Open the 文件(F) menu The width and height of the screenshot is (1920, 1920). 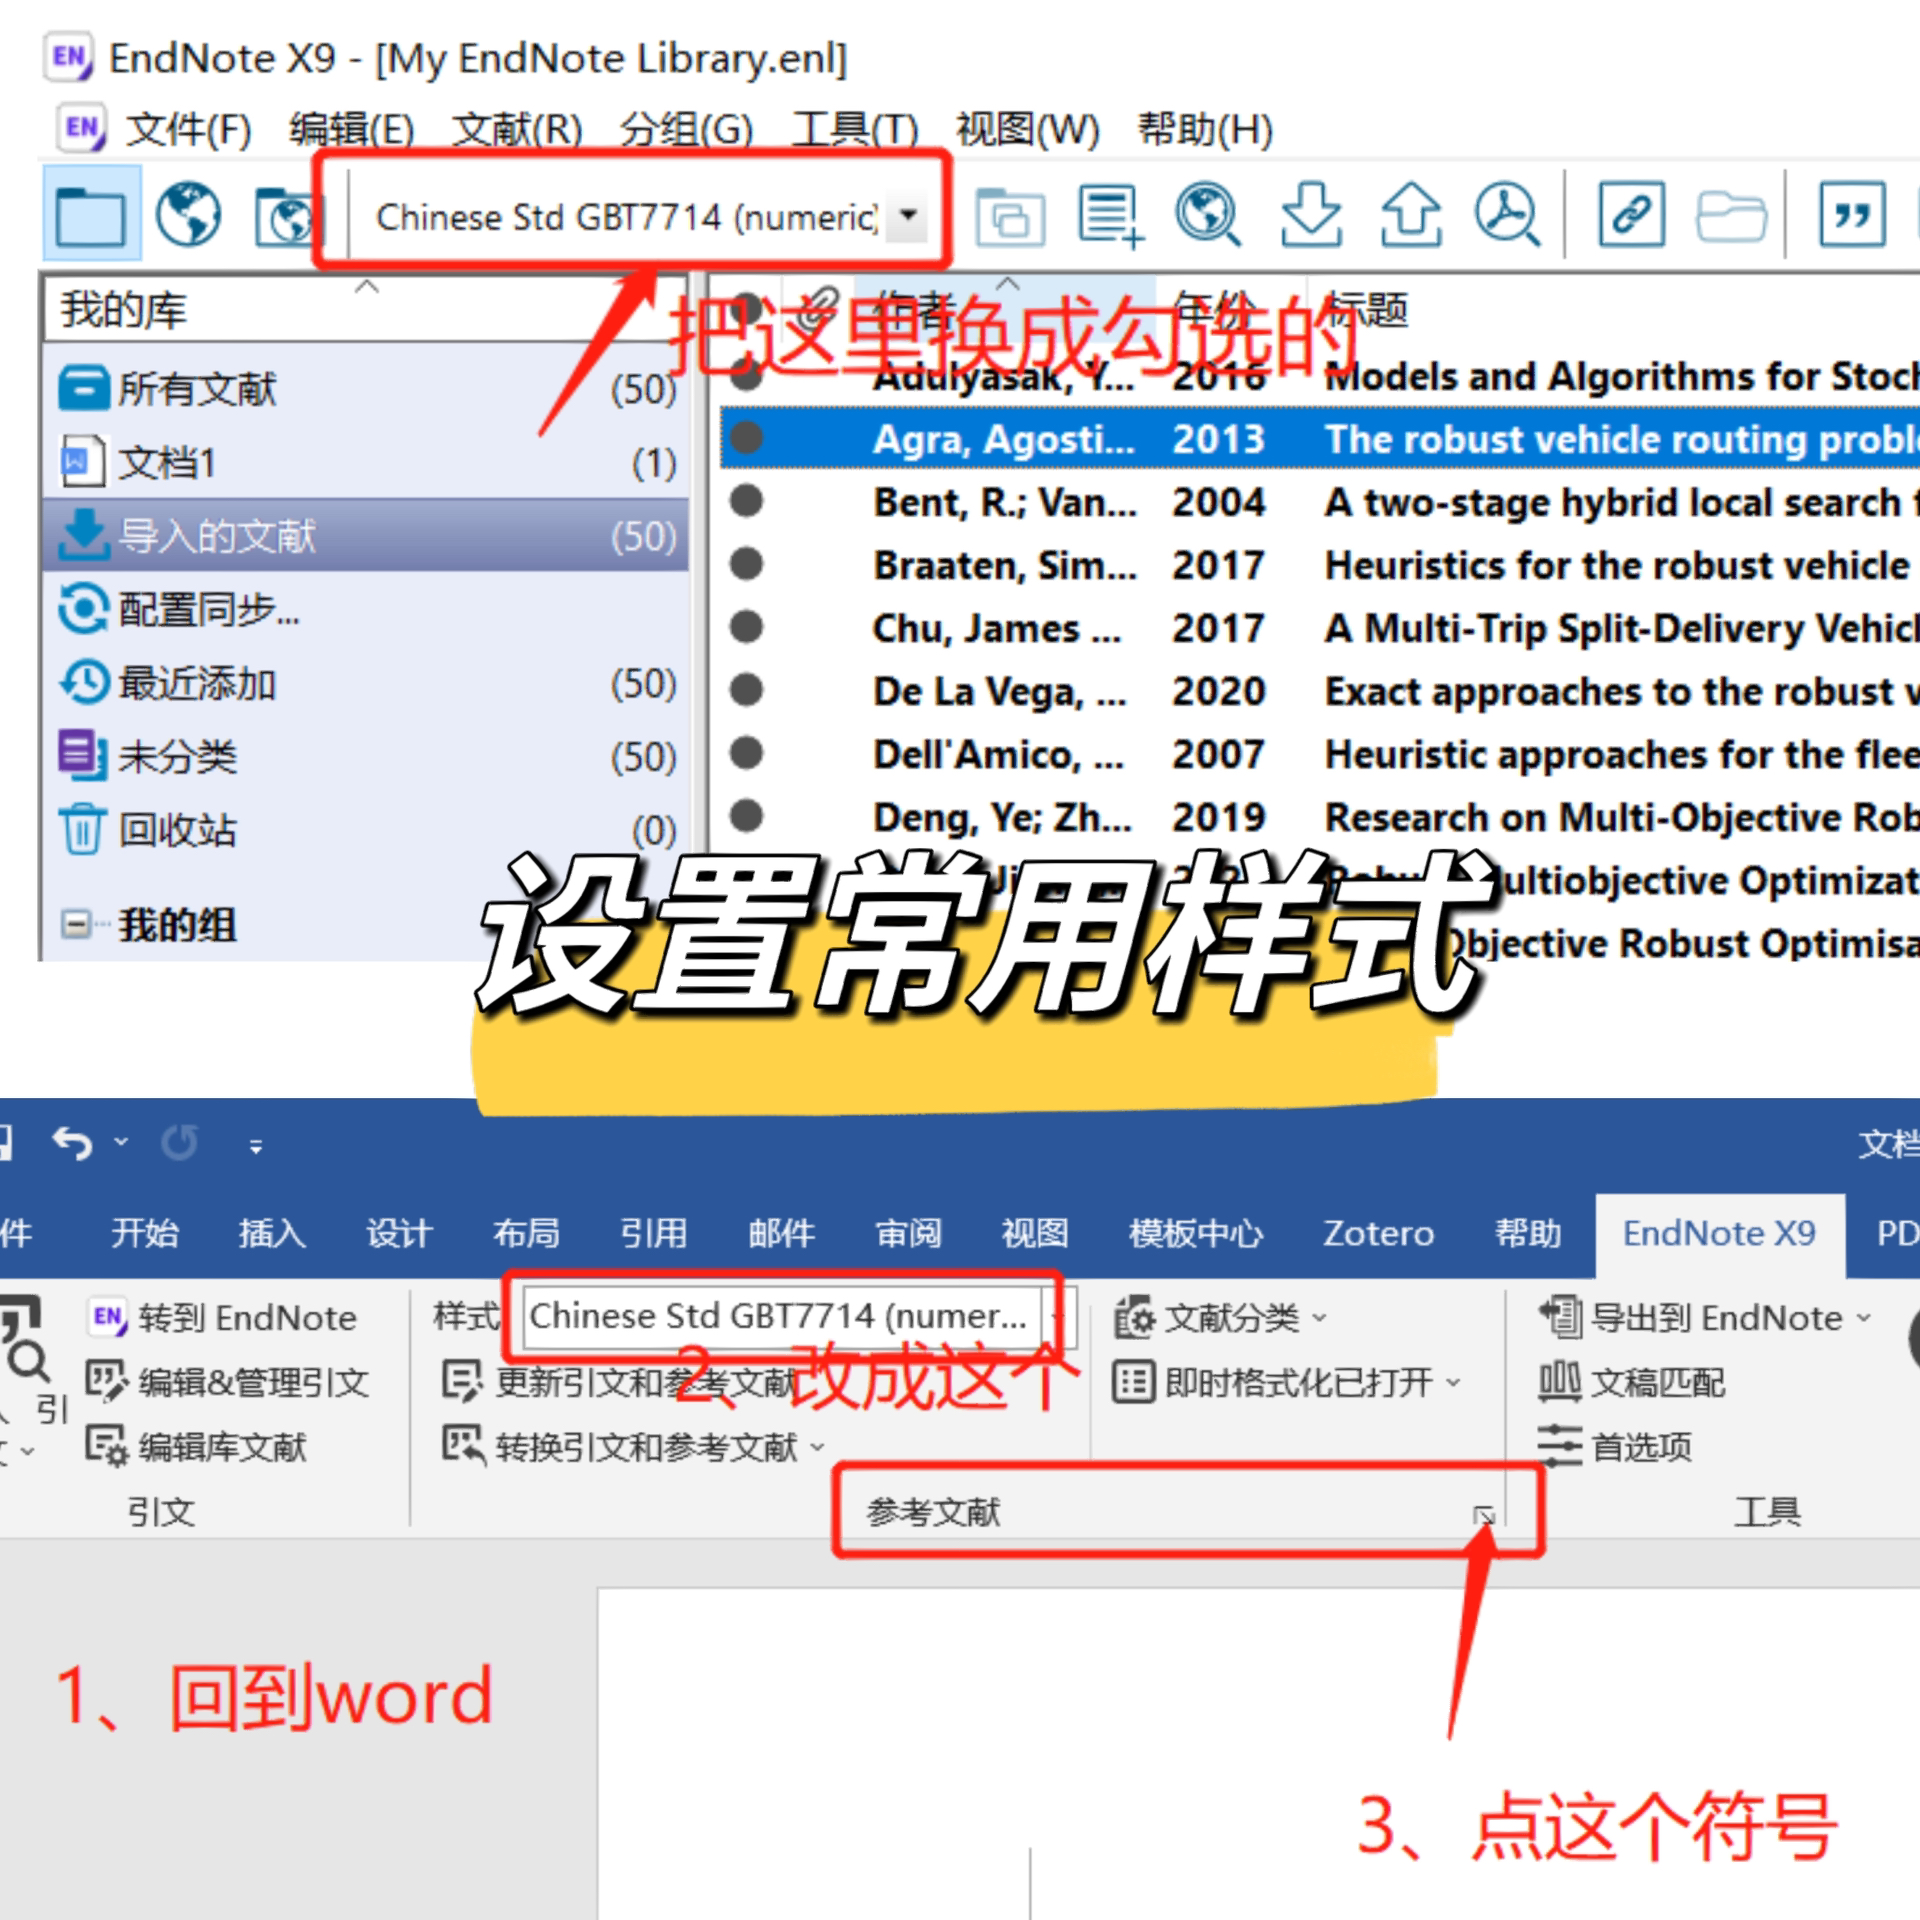pyautogui.click(x=188, y=130)
